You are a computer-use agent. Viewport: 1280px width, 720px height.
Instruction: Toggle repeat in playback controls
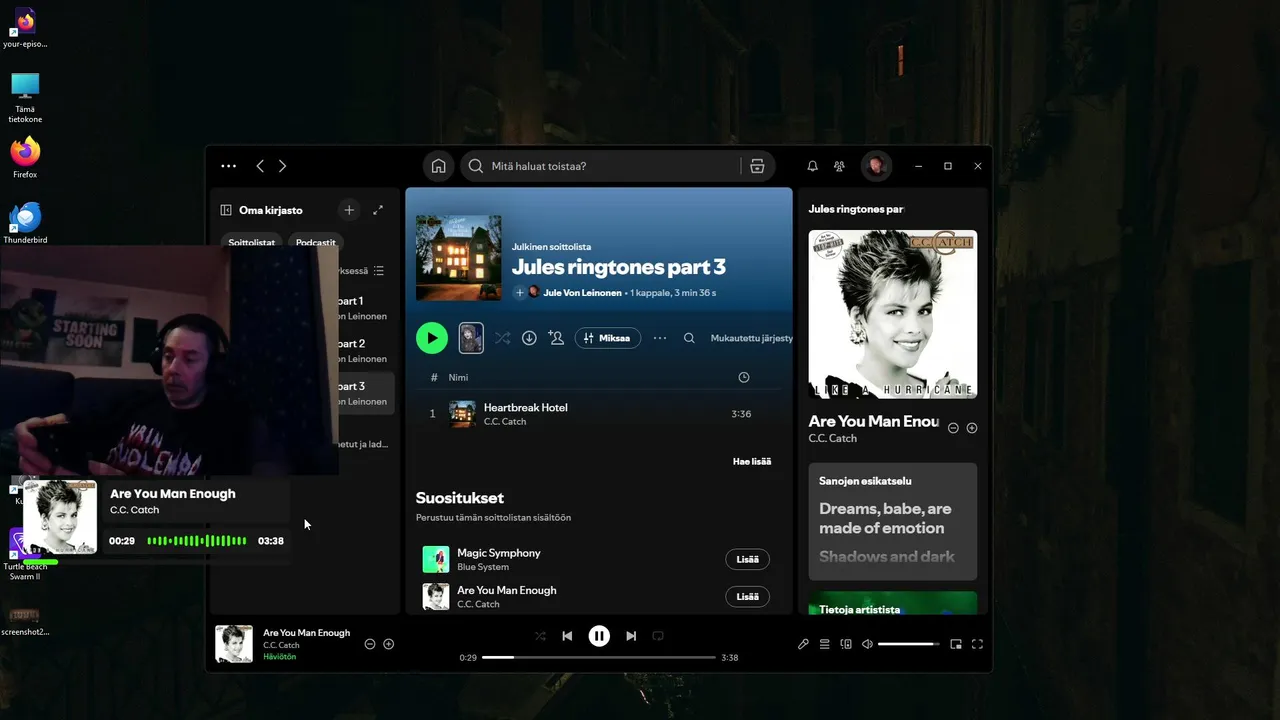[658, 636]
